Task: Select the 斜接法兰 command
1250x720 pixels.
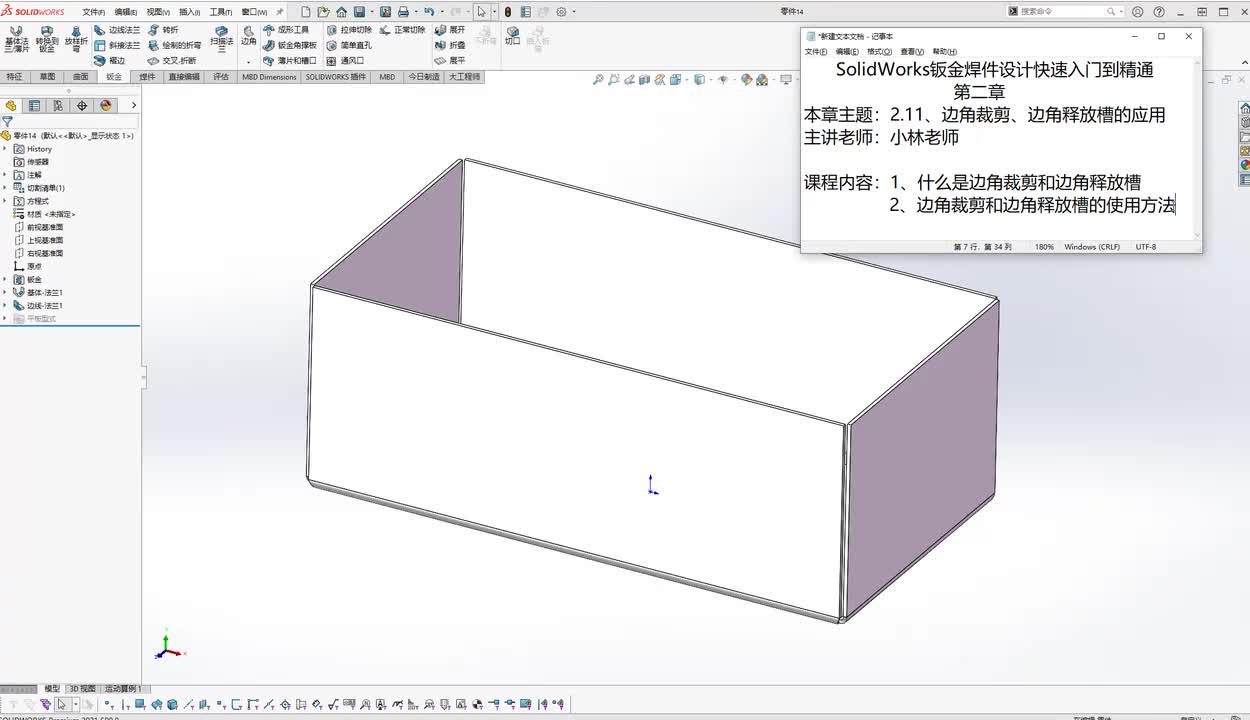Action: pyautogui.click(x=117, y=45)
